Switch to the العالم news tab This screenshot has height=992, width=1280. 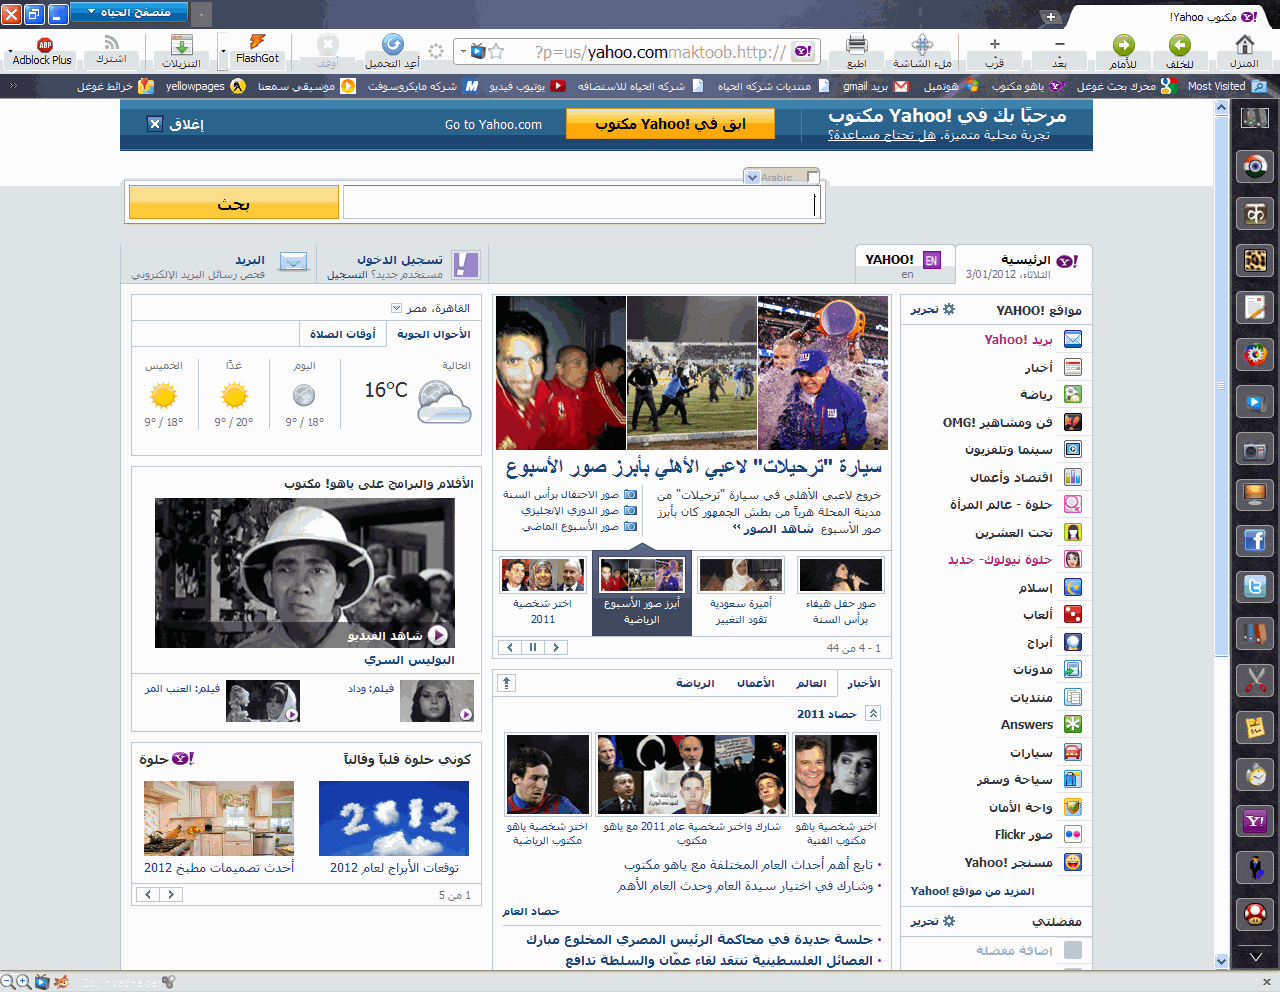811,683
